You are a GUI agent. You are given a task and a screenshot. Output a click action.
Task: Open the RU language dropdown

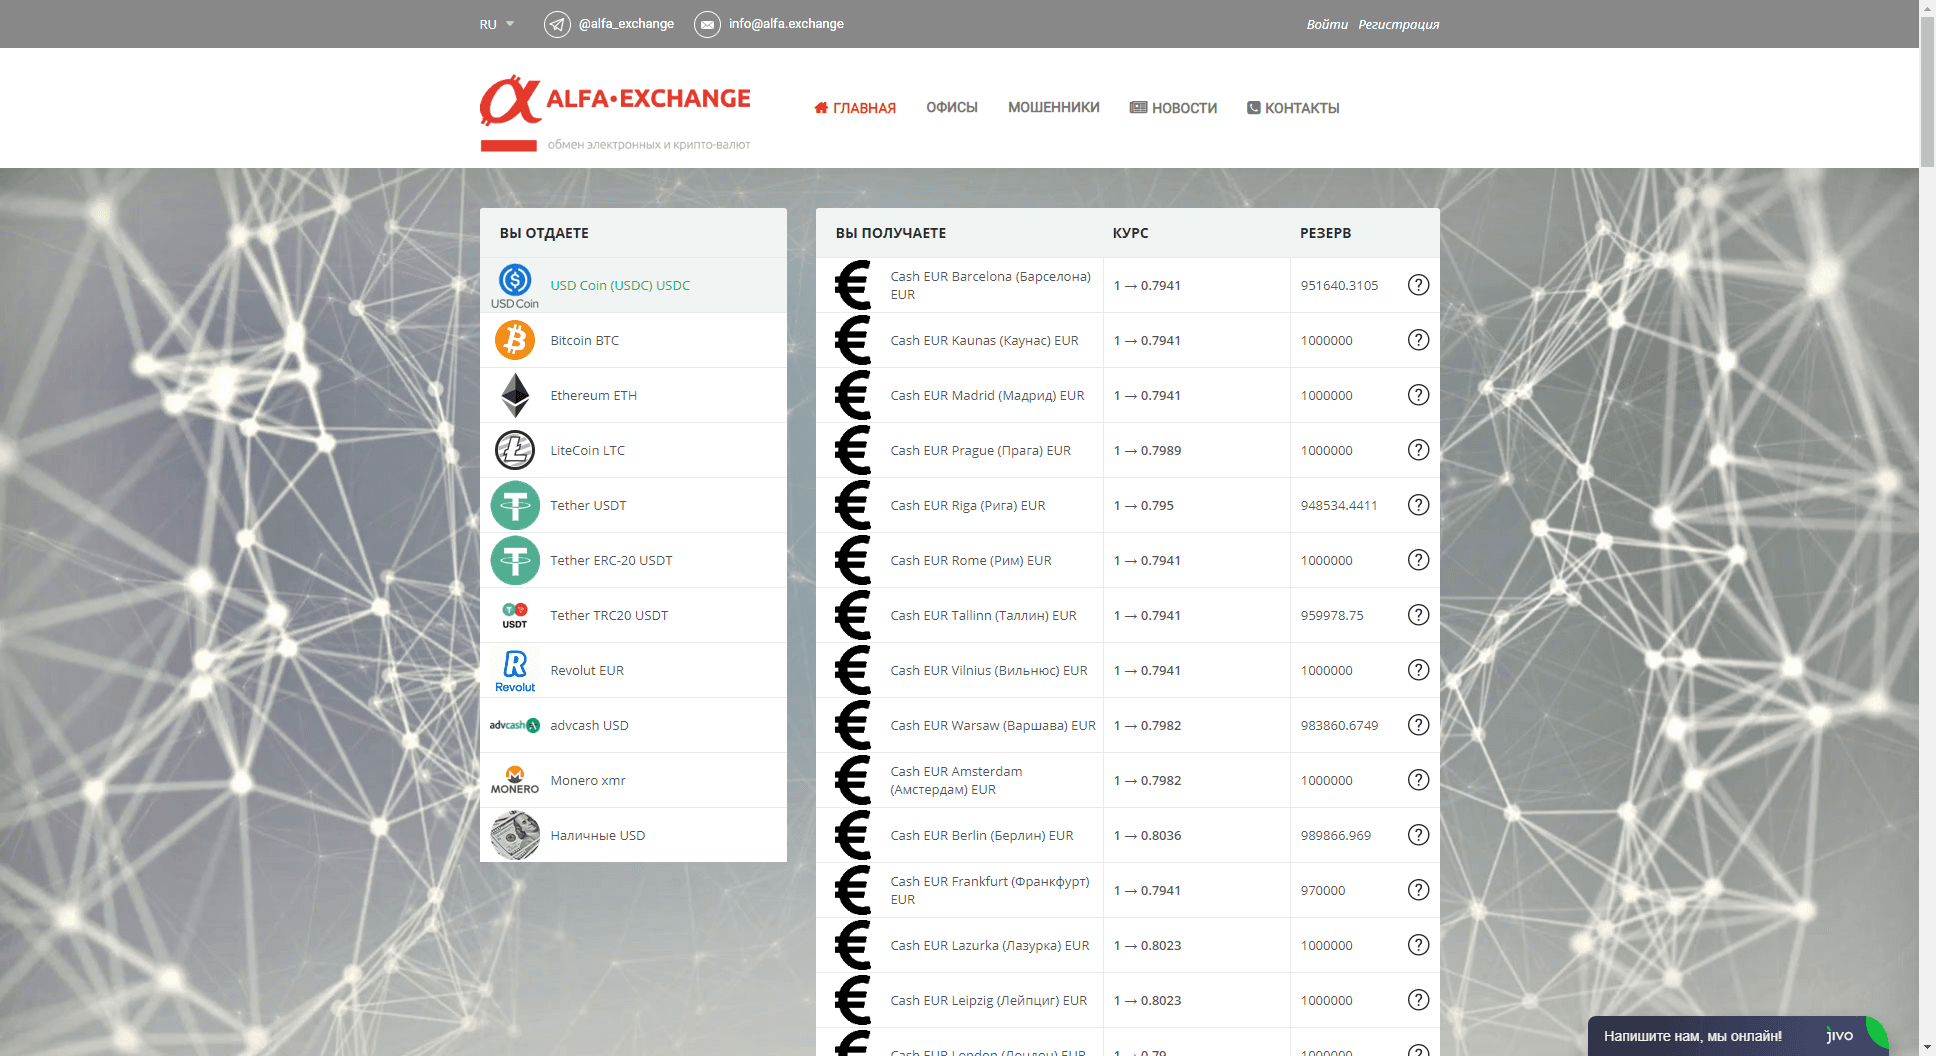point(495,24)
